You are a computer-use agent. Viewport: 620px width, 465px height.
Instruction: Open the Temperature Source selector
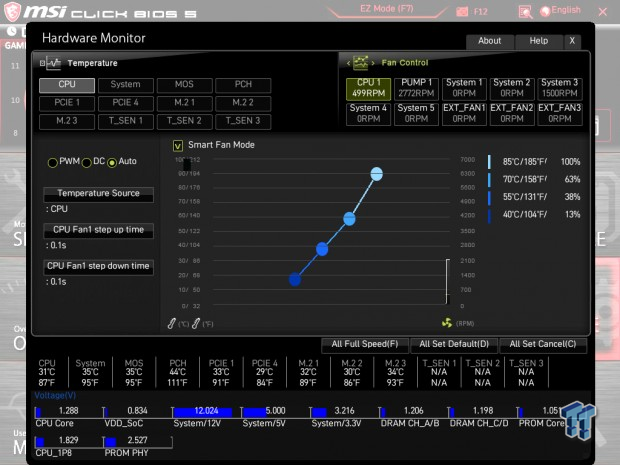(x=98, y=194)
